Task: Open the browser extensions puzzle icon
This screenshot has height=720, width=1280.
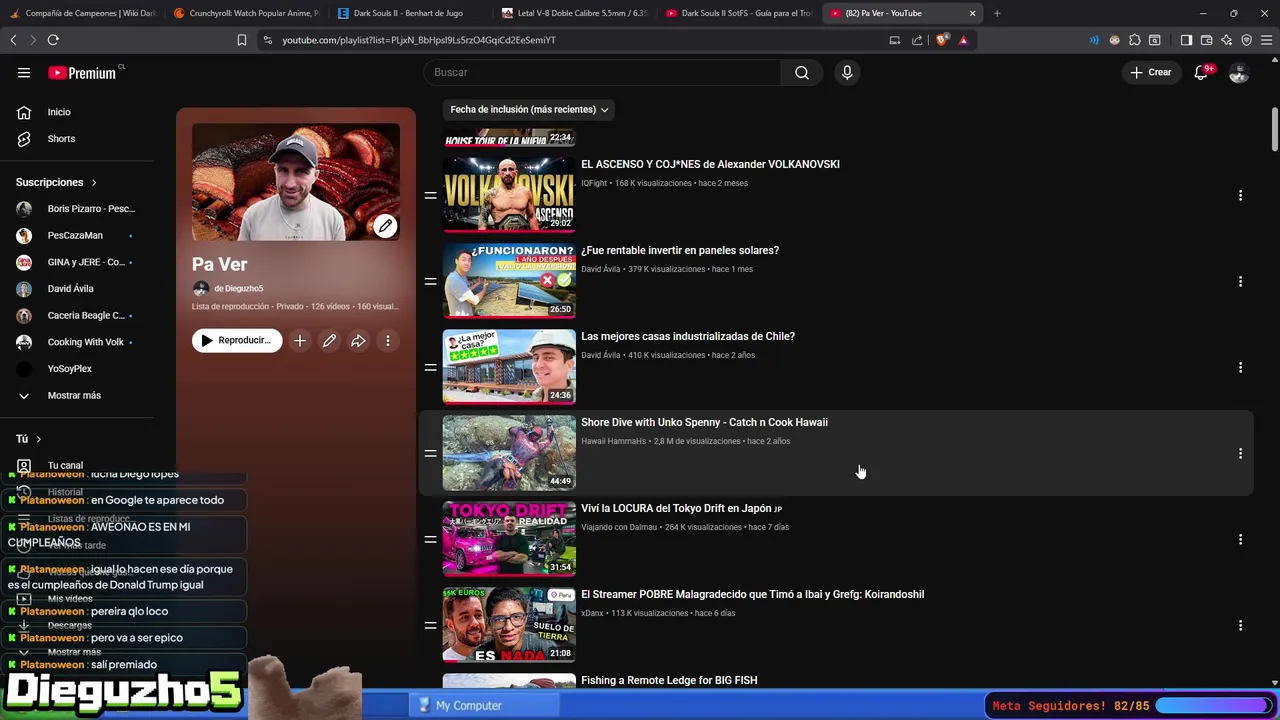Action: pyautogui.click(x=1135, y=40)
